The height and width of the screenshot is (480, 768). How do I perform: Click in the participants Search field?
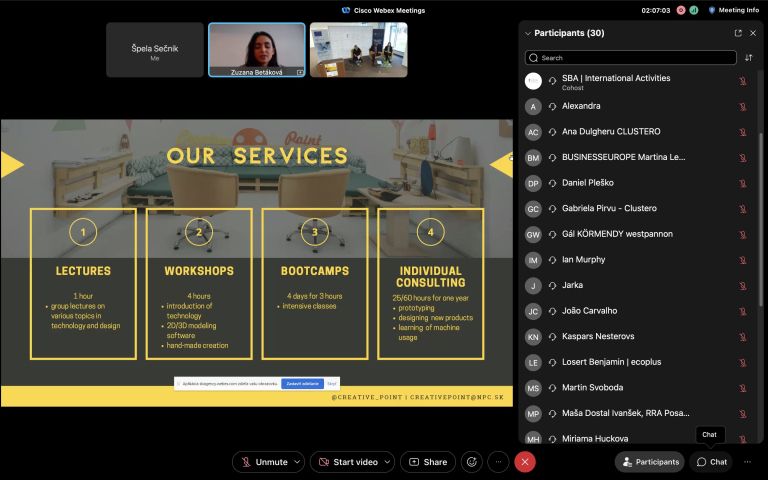[630, 58]
